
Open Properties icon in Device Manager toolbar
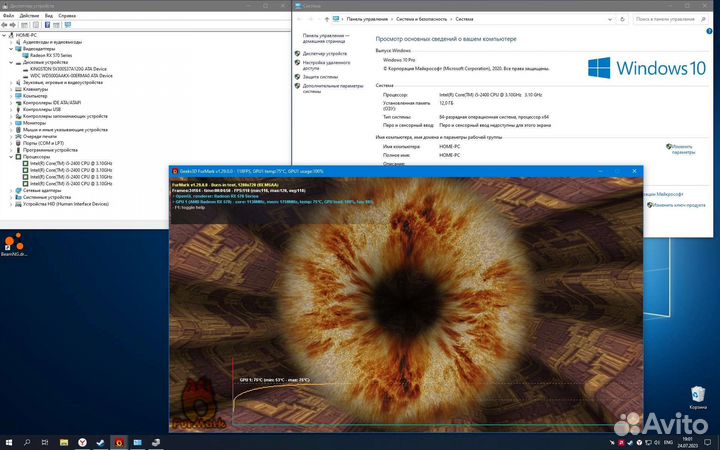click(x=36, y=25)
